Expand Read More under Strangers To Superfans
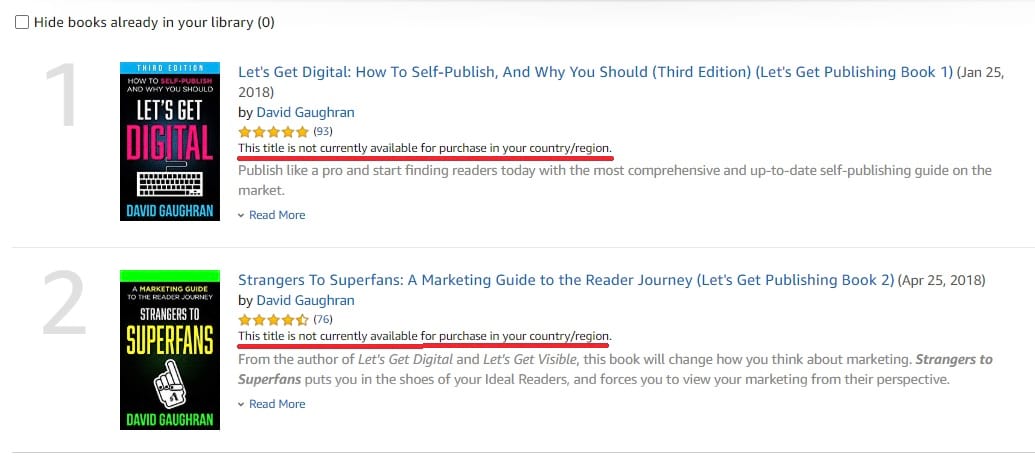The width and height of the screenshot is (1035, 458). (277, 404)
